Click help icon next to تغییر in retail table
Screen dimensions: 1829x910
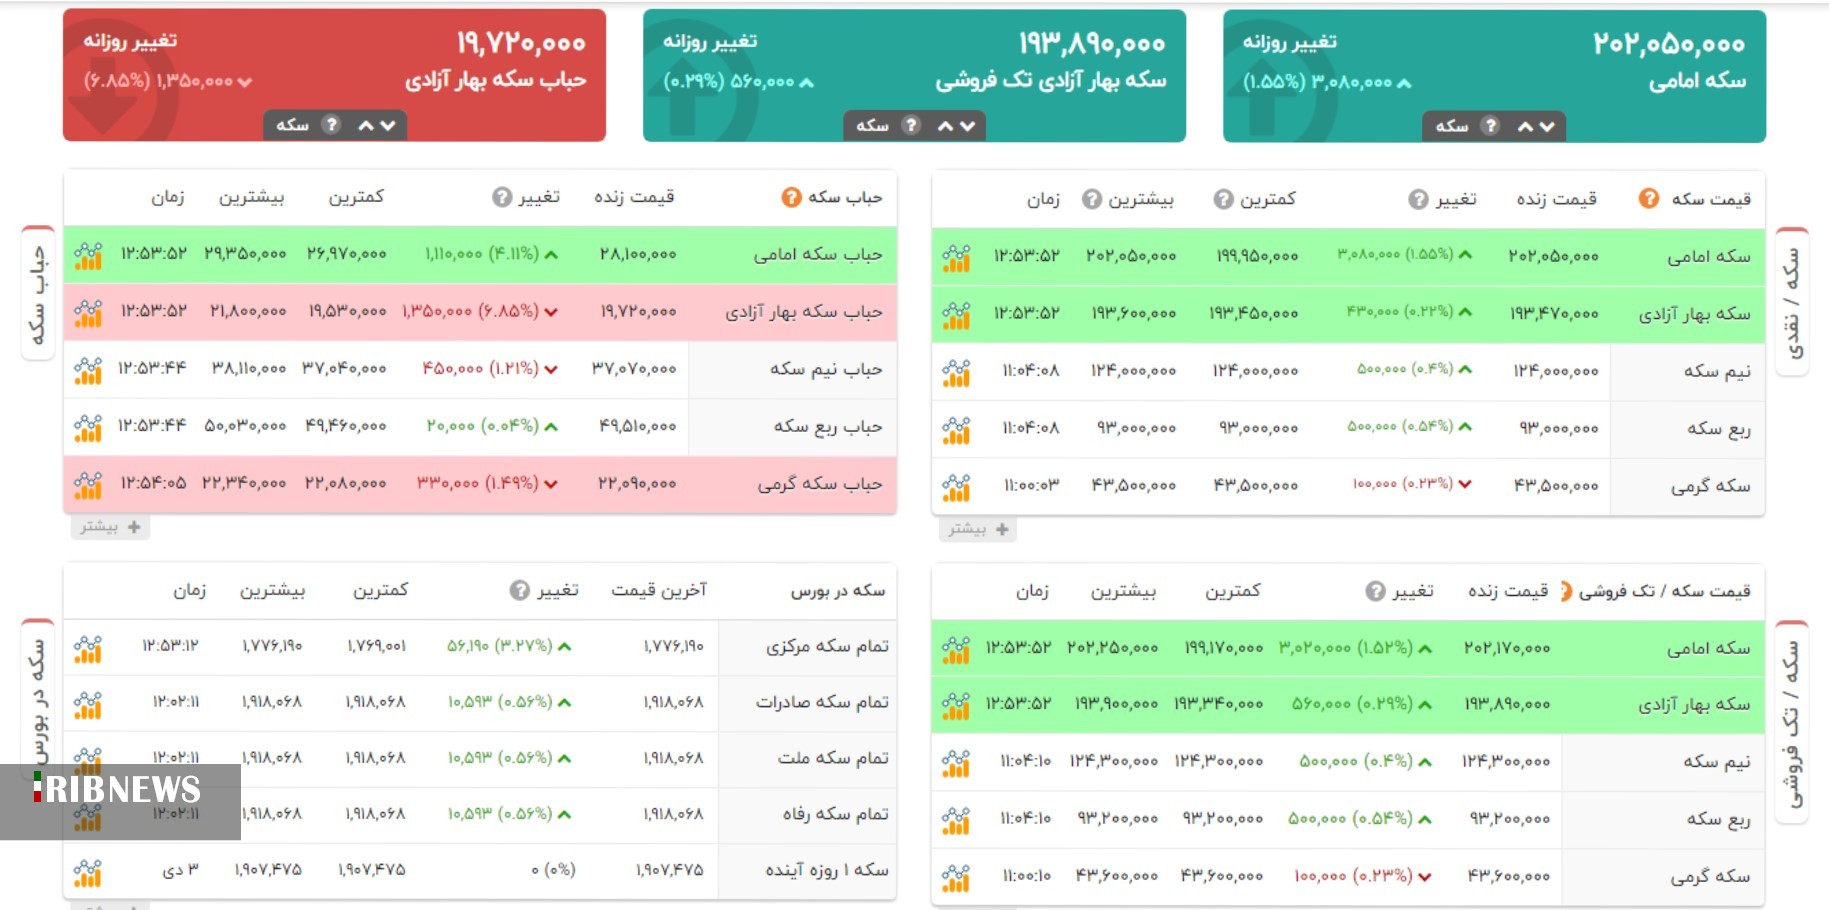(1376, 591)
